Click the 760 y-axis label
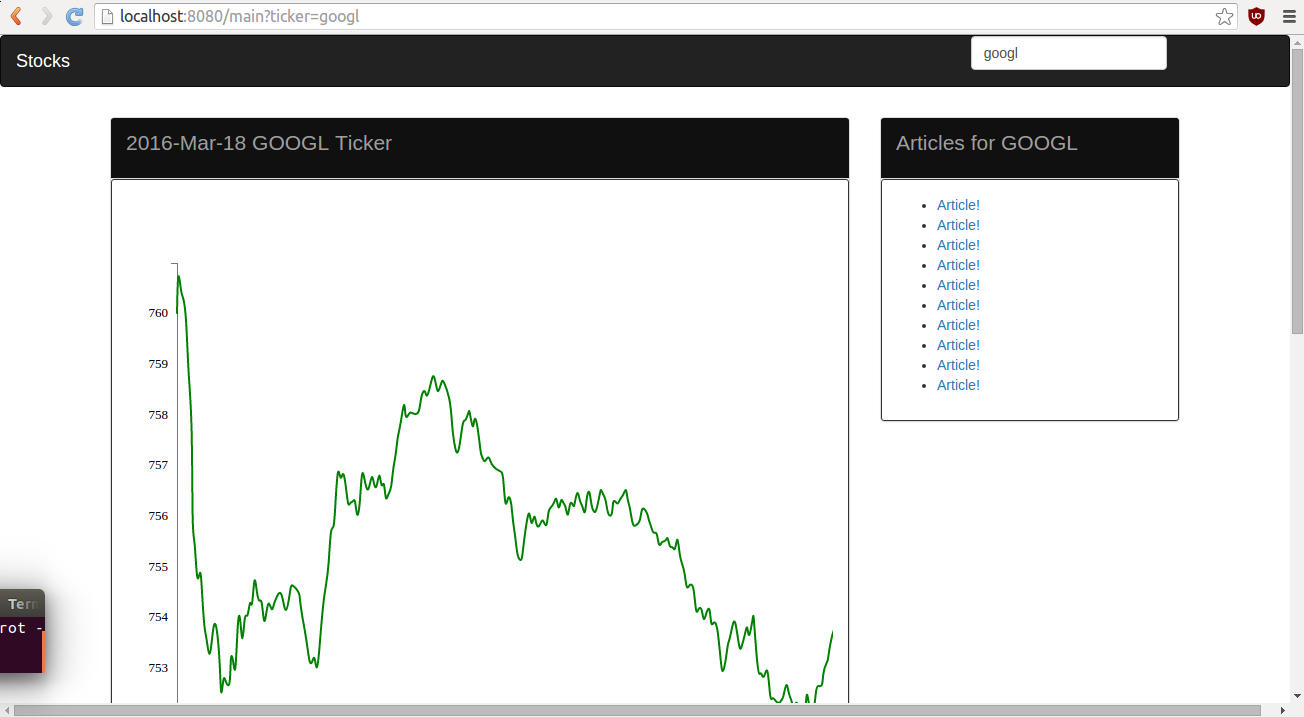The width and height of the screenshot is (1304, 717). click(158, 313)
